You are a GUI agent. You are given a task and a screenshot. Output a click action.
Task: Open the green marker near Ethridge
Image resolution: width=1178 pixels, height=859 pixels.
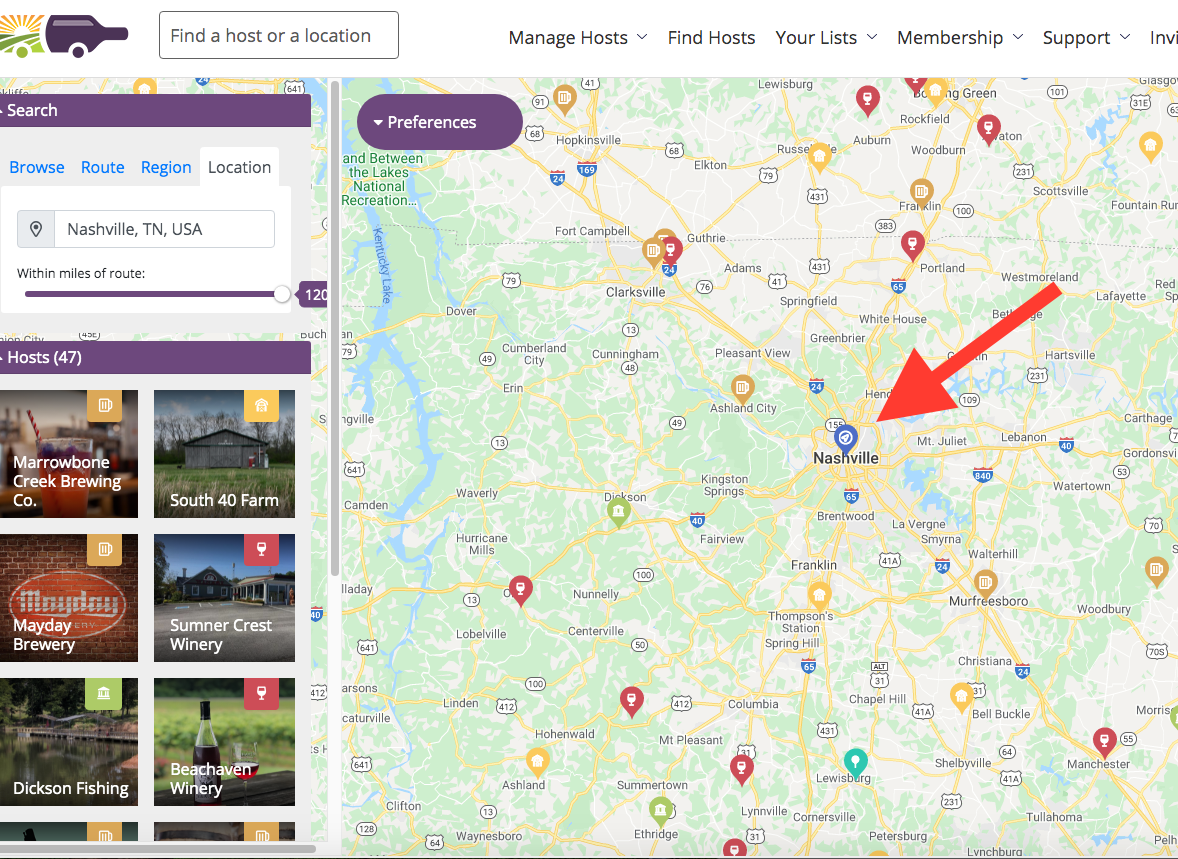click(x=660, y=811)
